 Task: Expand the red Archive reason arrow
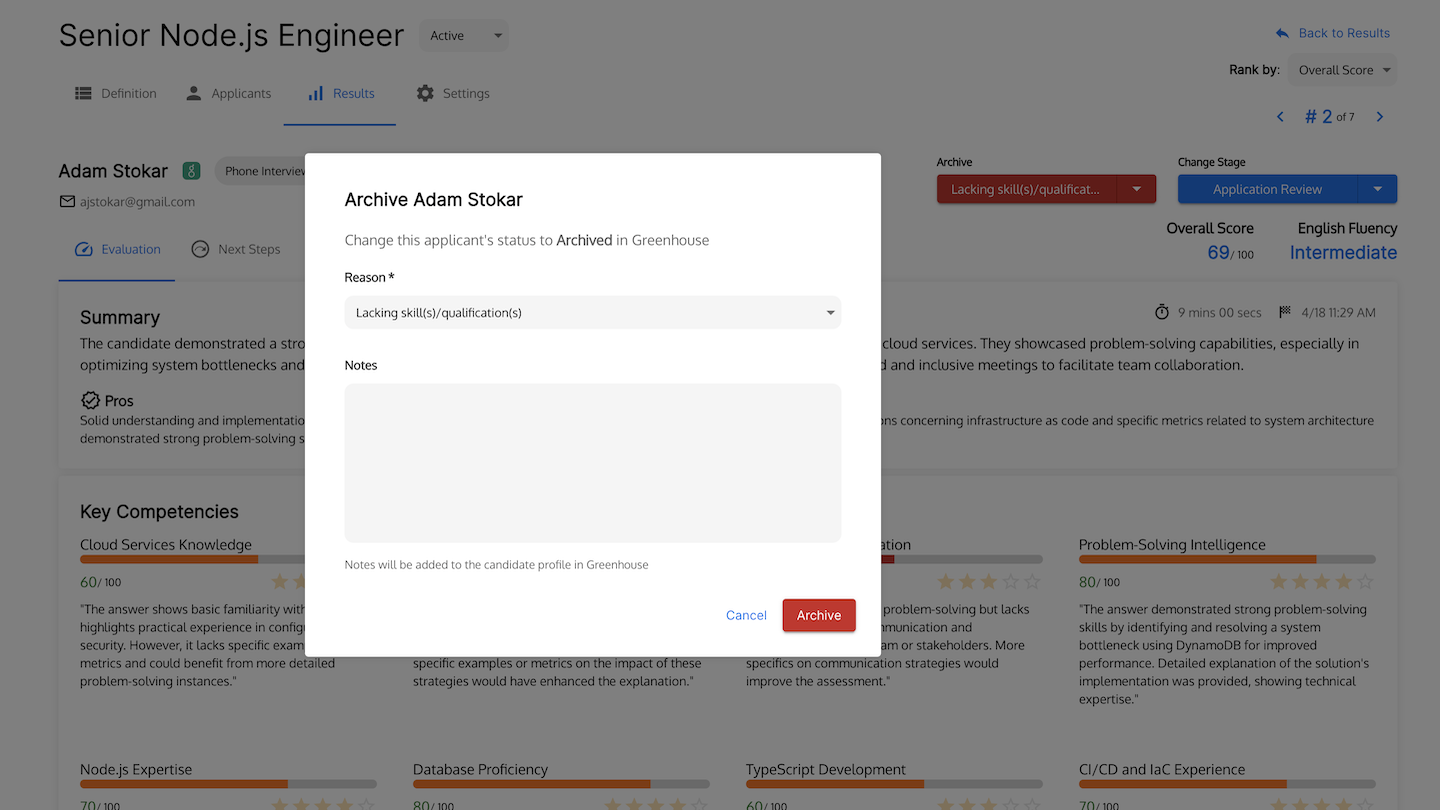[1136, 189]
